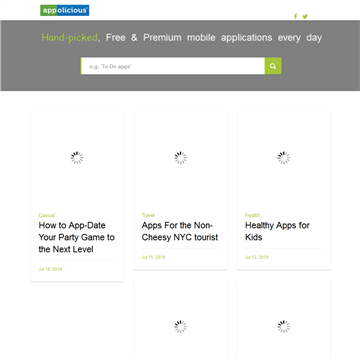Open the Twitter icon in header
This screenshot has width=360, height=360.
click(x=305, y=16)
